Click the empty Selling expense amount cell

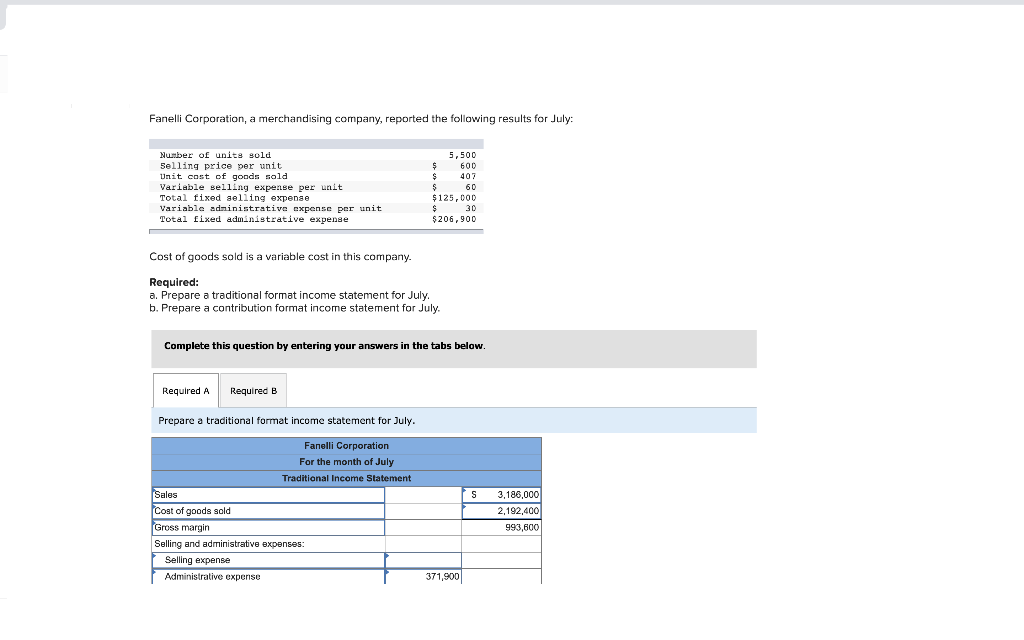coord(422,560)
